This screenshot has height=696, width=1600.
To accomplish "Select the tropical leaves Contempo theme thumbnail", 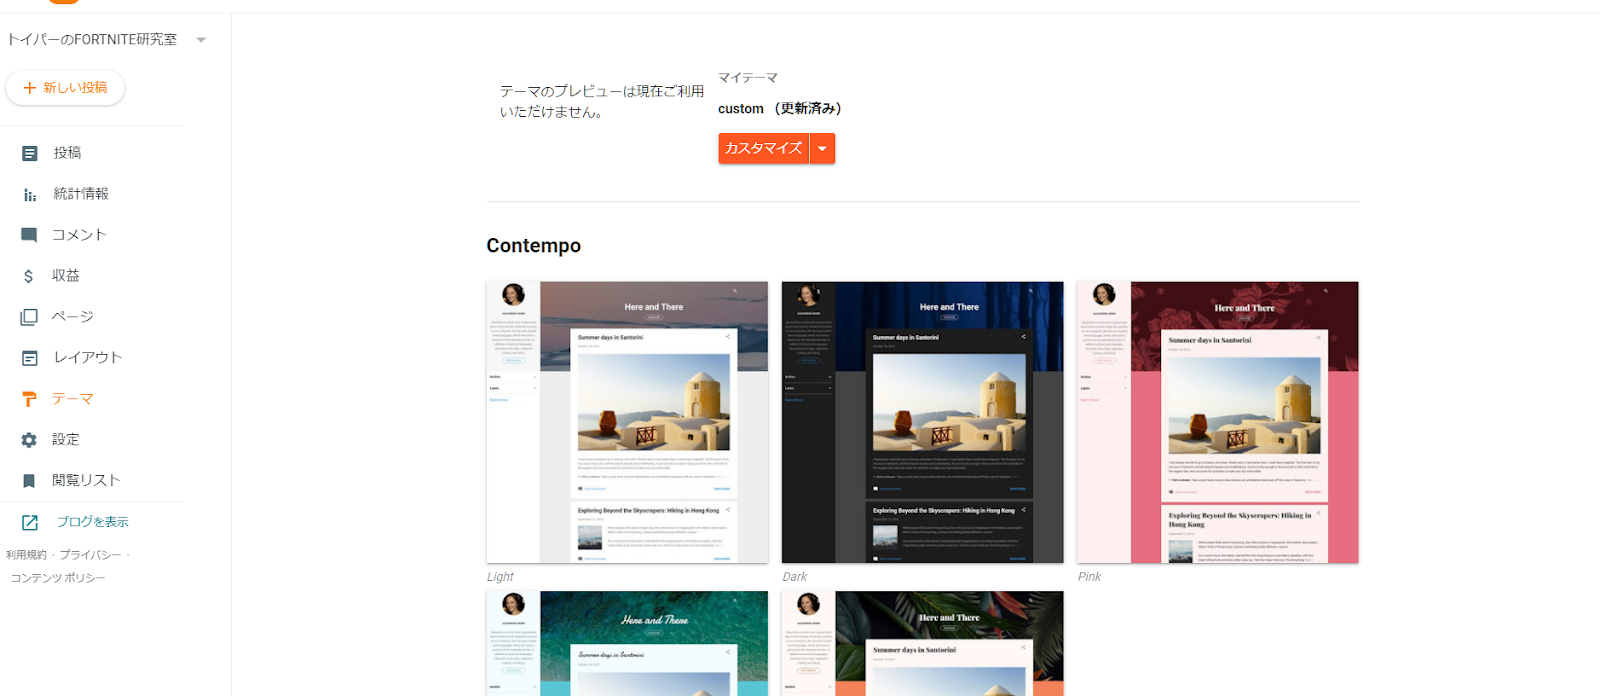I will coord(922,643).
